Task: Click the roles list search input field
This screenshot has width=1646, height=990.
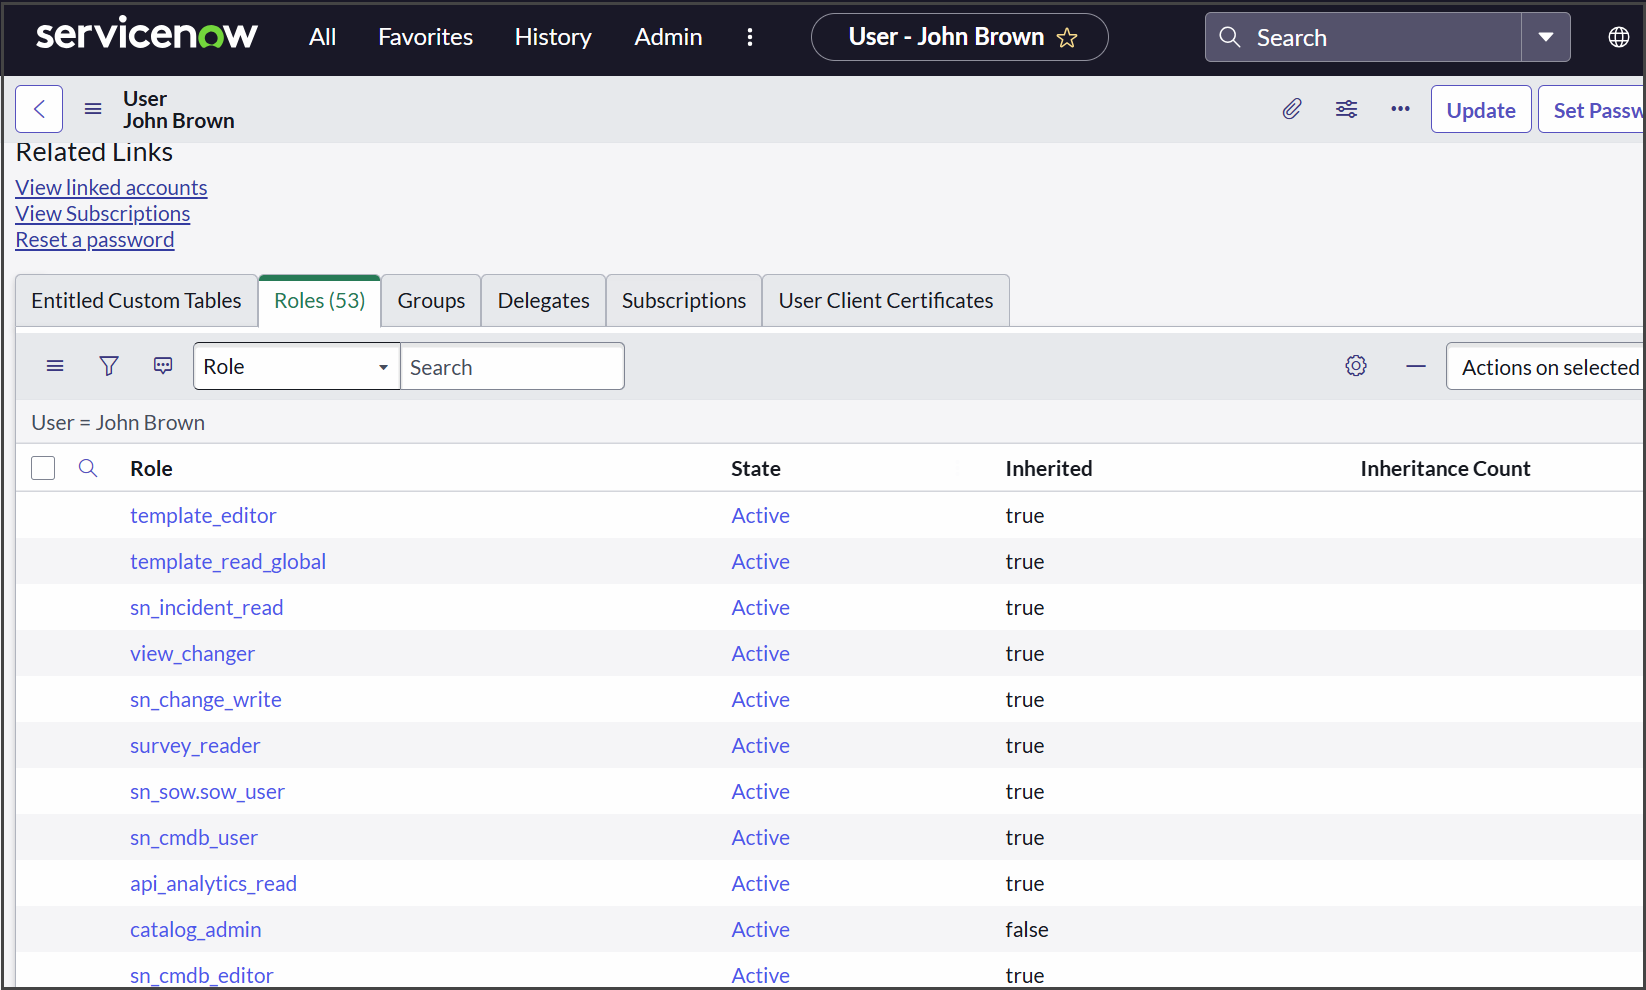Action: point(512,367)
